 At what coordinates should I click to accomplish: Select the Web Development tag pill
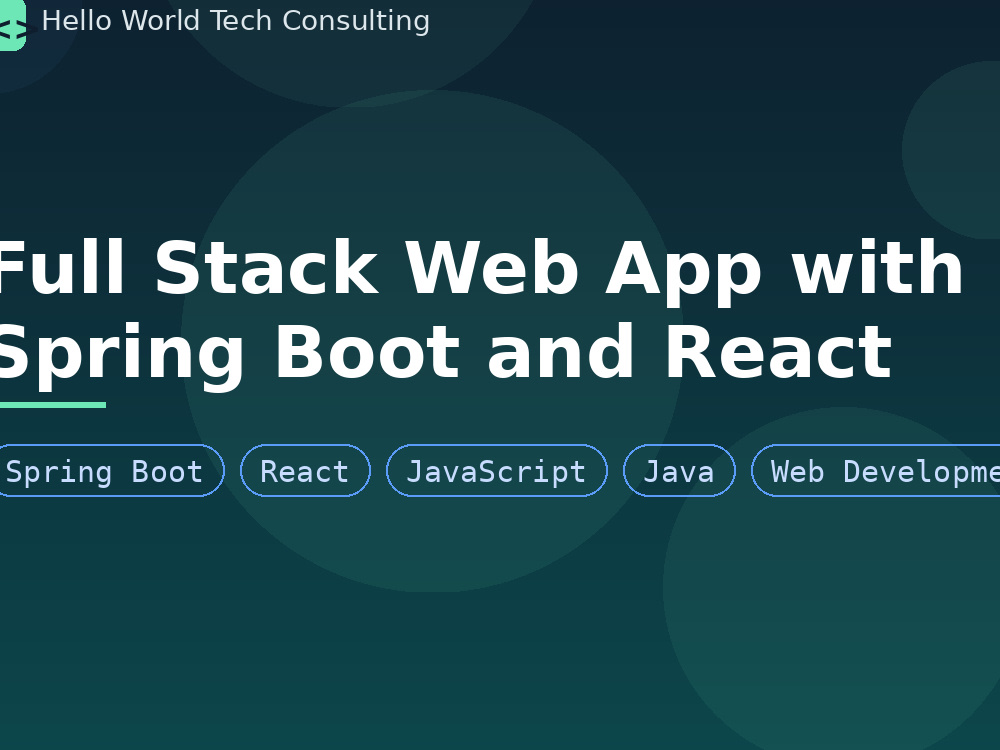pos(876,471)
